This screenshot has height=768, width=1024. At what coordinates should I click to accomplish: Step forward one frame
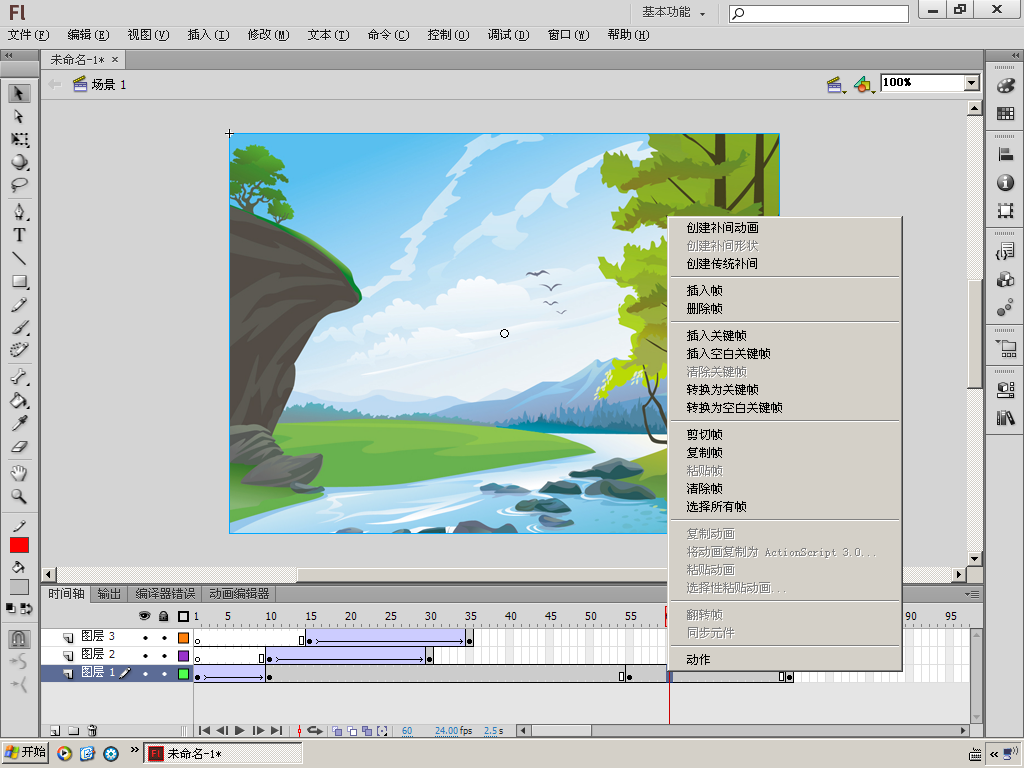pyautogui.click(x=259, y=731)
